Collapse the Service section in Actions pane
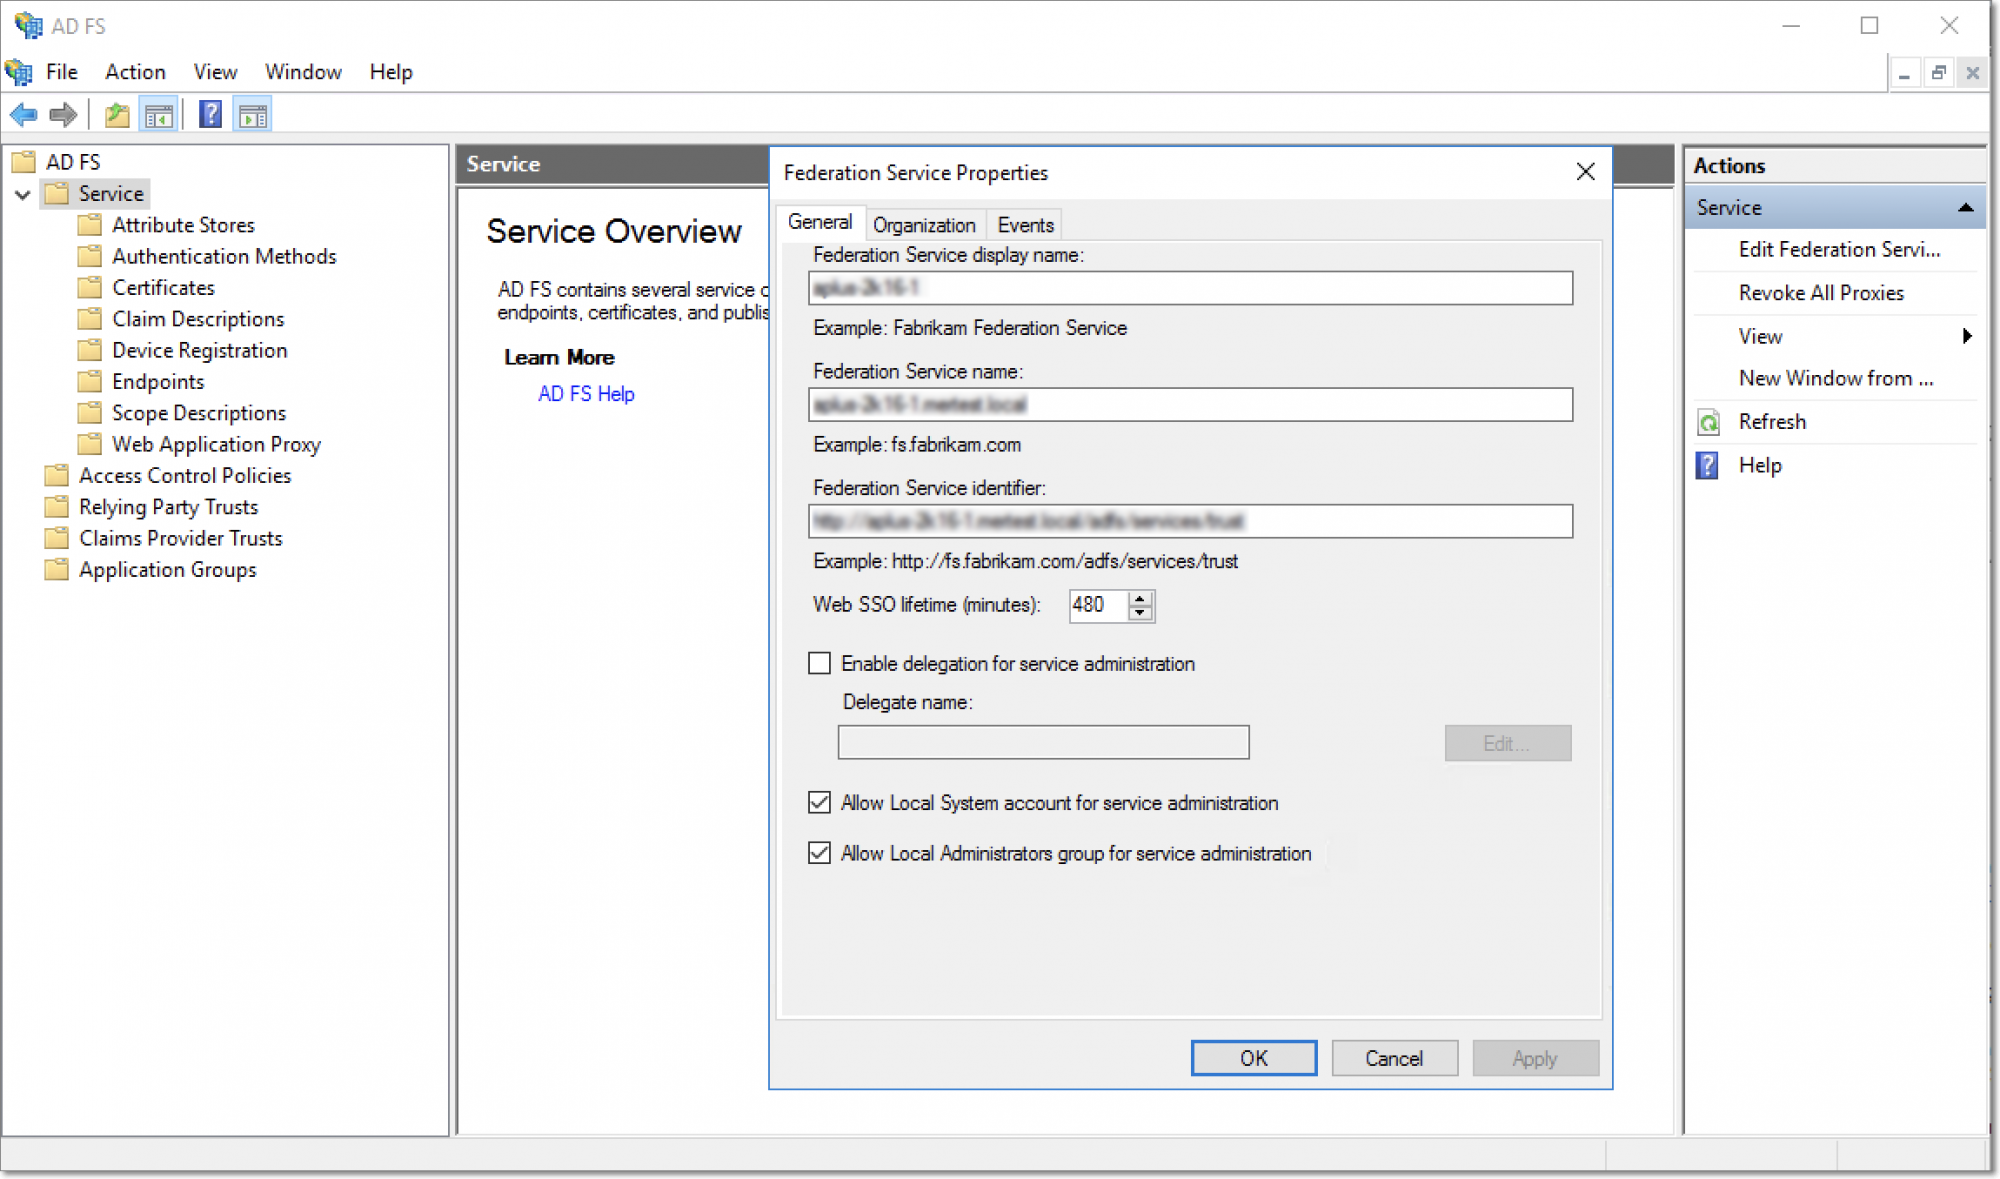 1964,208
